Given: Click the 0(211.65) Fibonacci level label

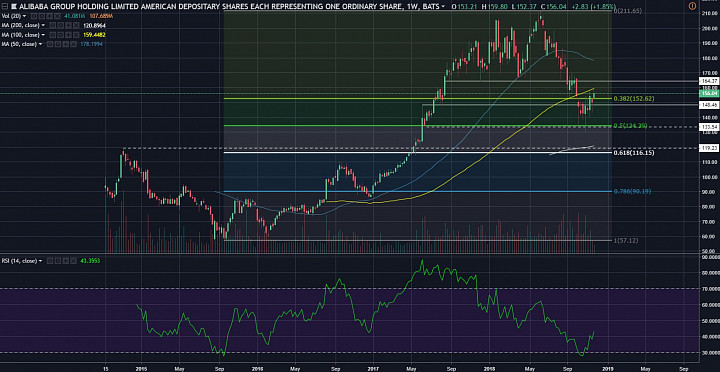Looking at the screenshot, I should [627, 10].
